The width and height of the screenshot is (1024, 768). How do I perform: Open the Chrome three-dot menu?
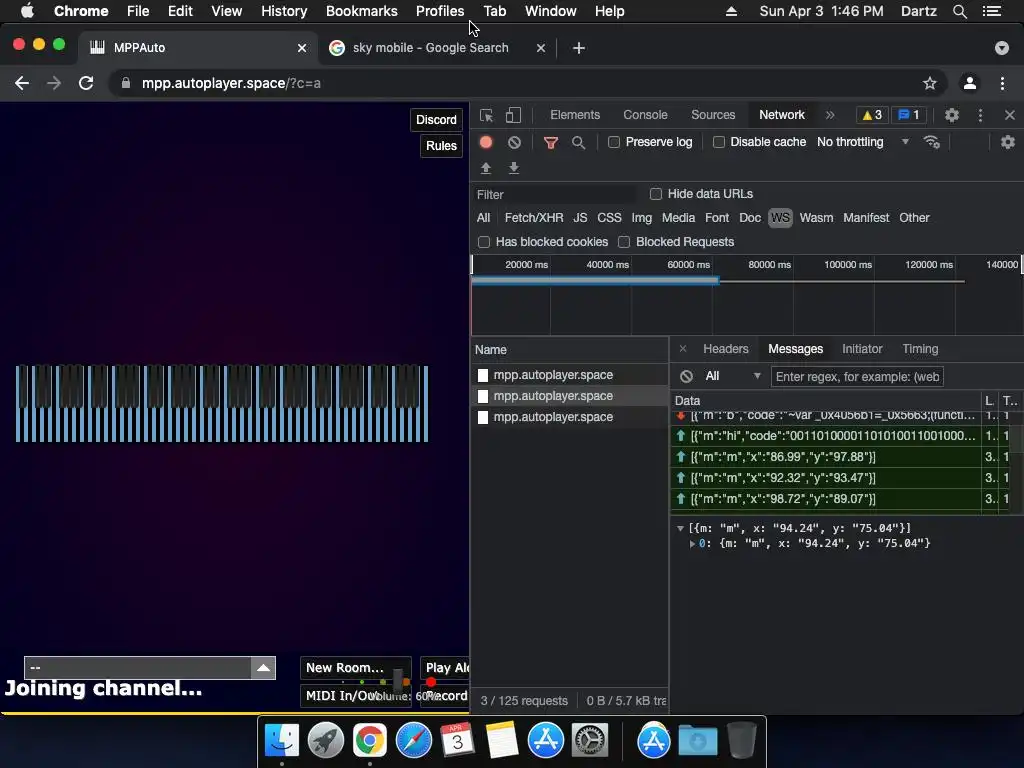click(1002, 83)
